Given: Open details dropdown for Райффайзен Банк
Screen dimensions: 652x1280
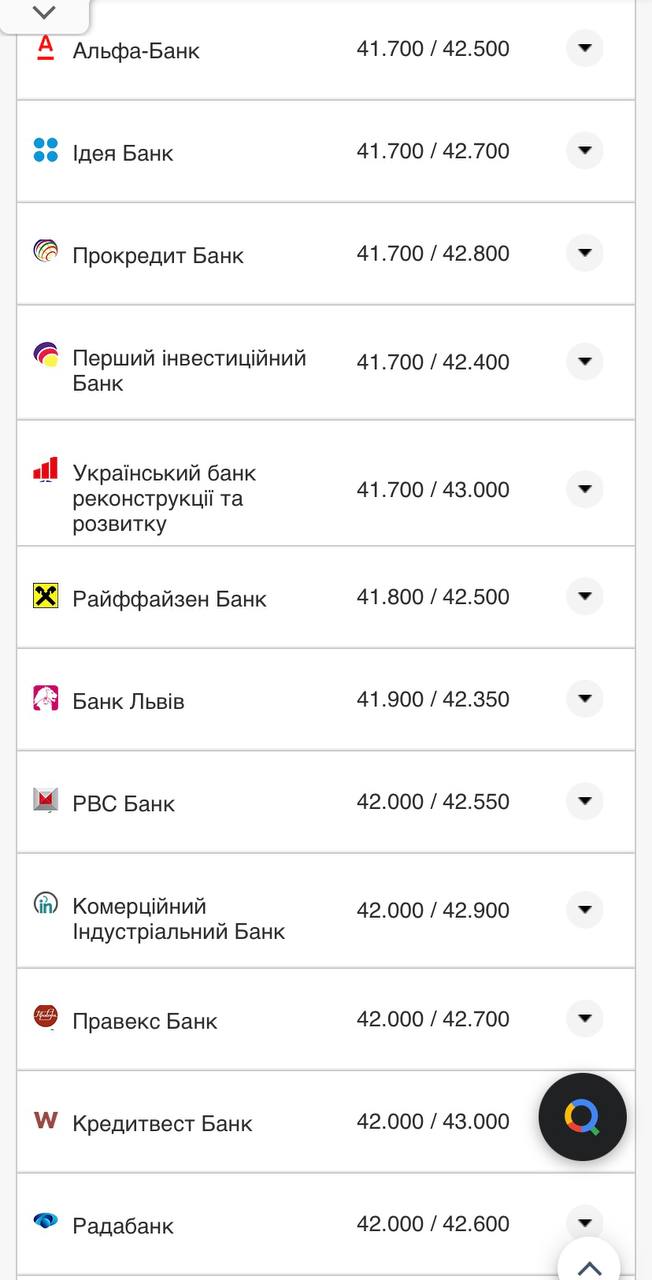Looking at the screenshot, I should coord(584,596).
